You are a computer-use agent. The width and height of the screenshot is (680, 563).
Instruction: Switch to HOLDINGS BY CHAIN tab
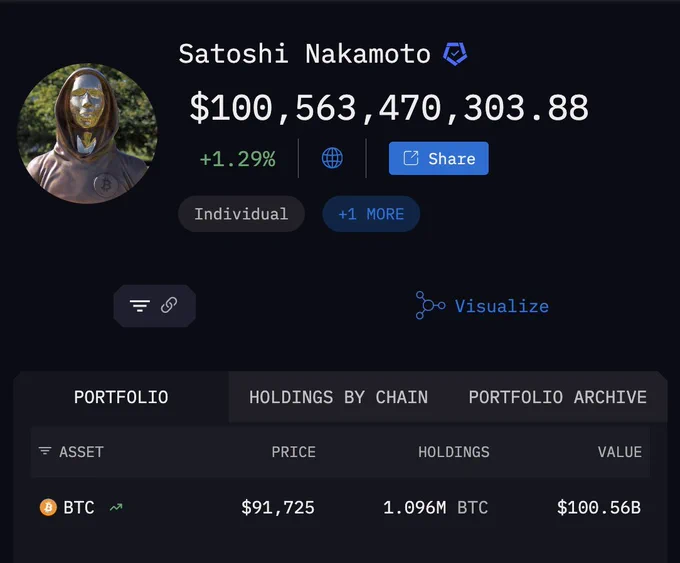coord(338,397)
